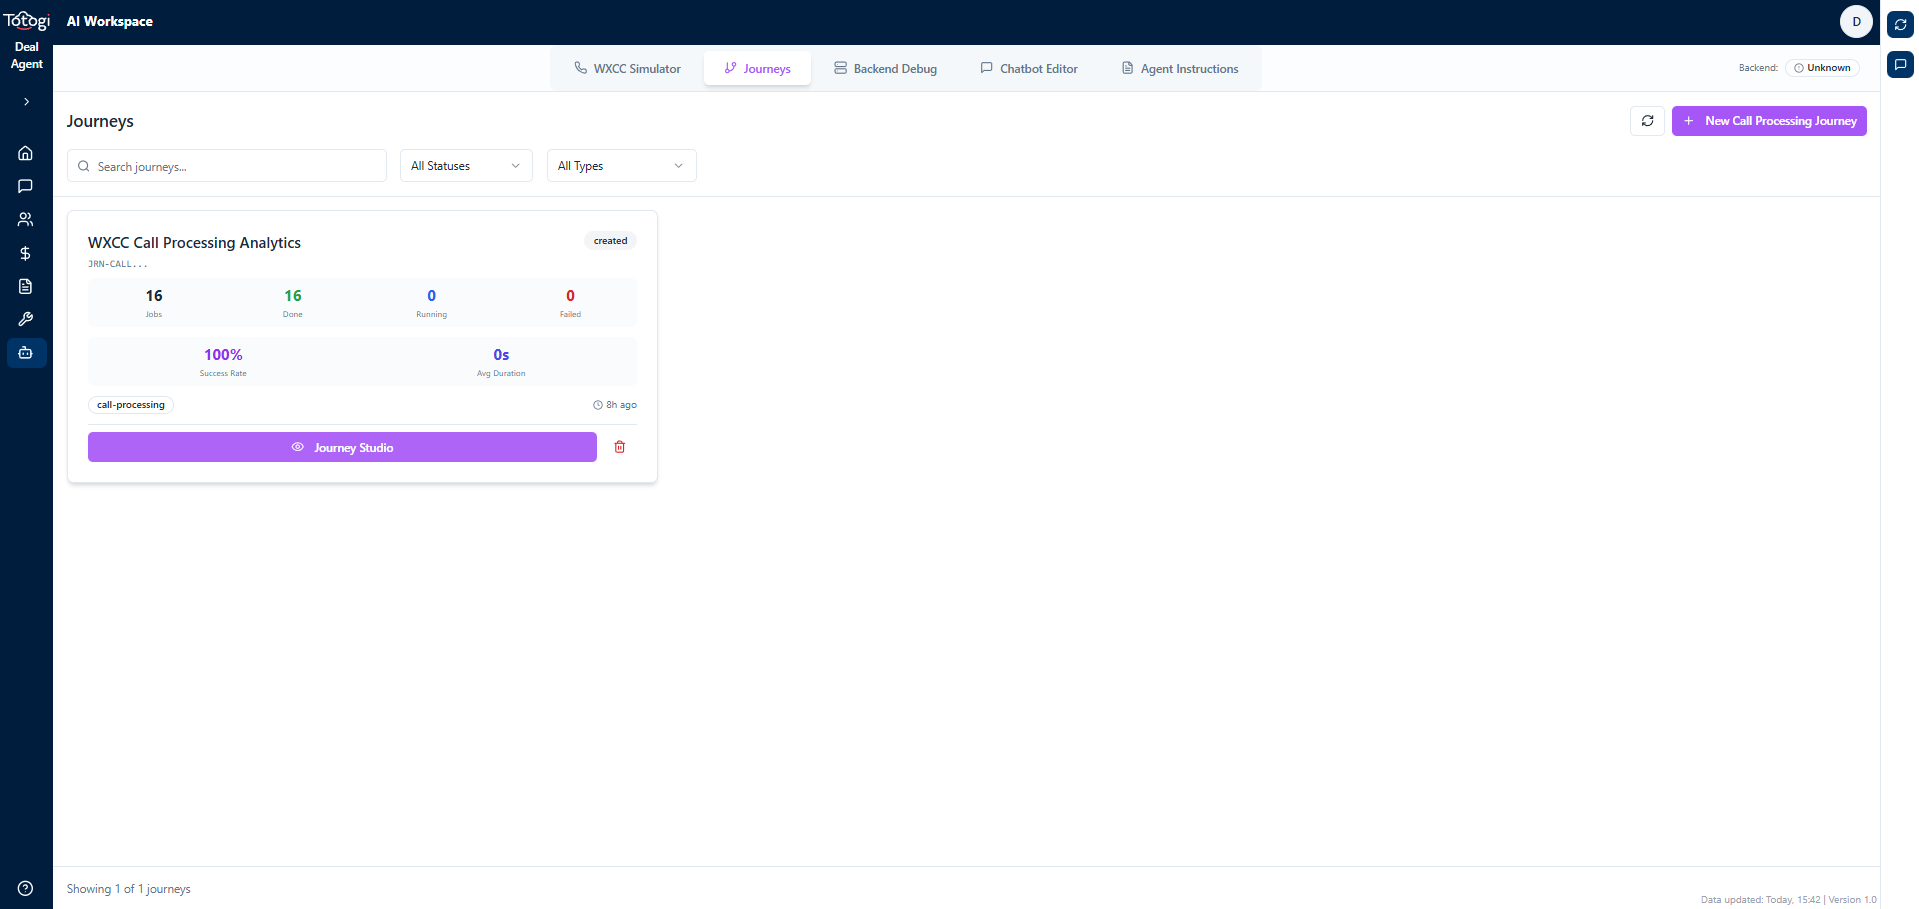Click the Showing 1 of 1 journeys text
This screenshot has height=909, width=1919.
tap(129, 889)
